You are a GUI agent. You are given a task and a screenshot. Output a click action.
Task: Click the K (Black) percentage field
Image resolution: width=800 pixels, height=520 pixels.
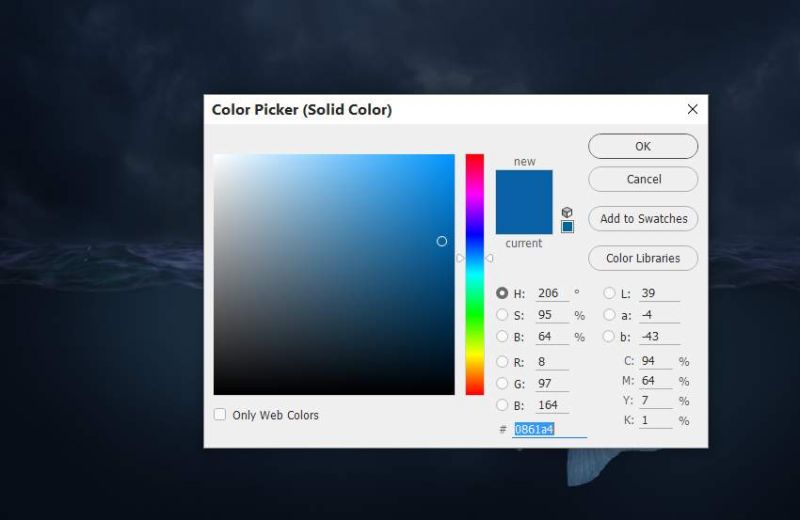coord(655,421)
